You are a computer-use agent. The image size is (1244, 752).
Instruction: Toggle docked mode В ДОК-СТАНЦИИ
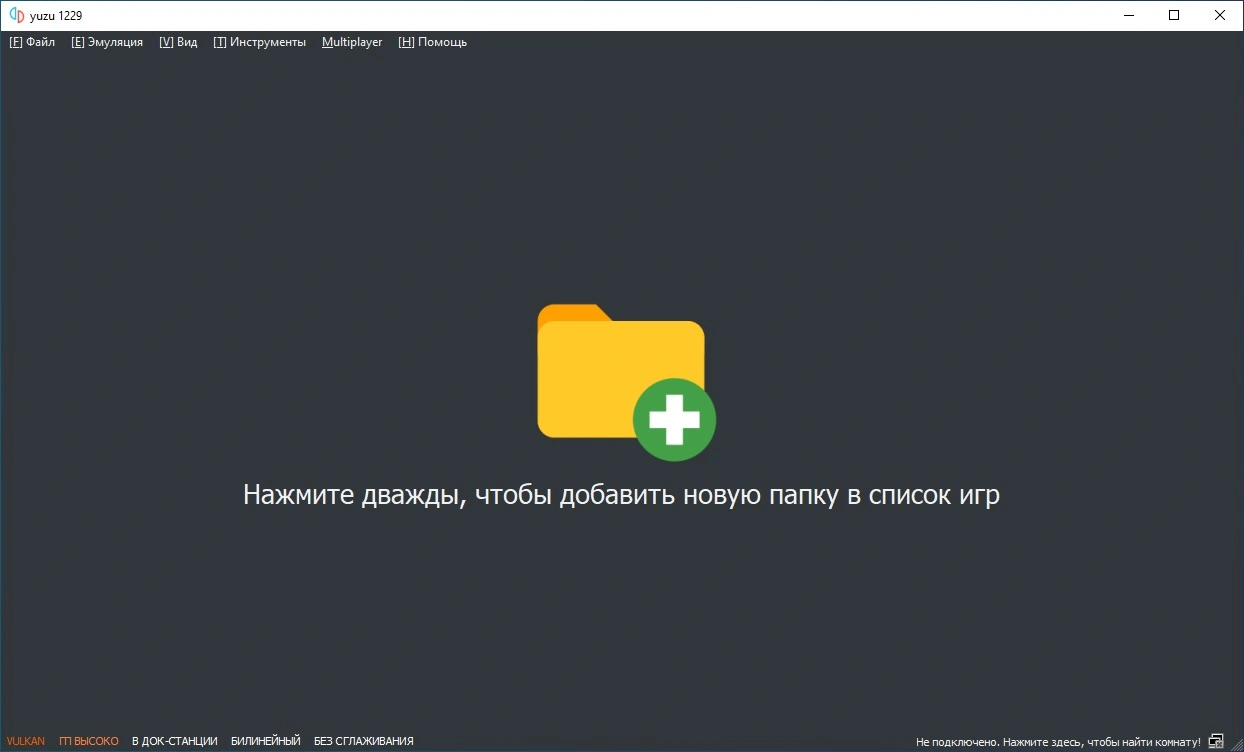click(x=175, y=741)
